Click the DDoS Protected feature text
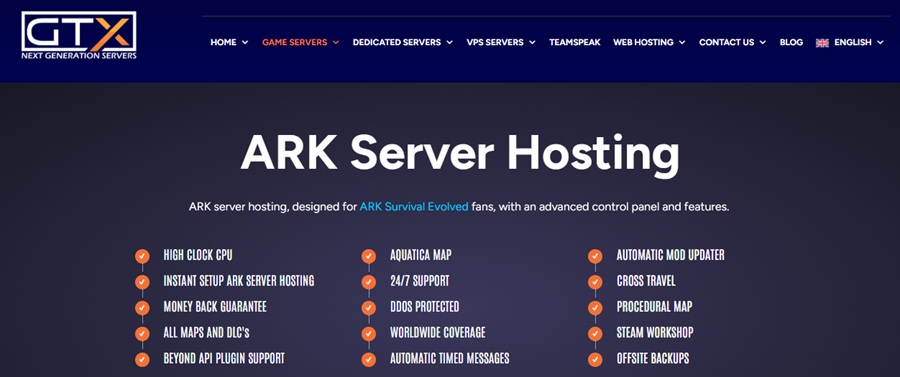Viewport: 900px width, 377px height. coord(425,307)
